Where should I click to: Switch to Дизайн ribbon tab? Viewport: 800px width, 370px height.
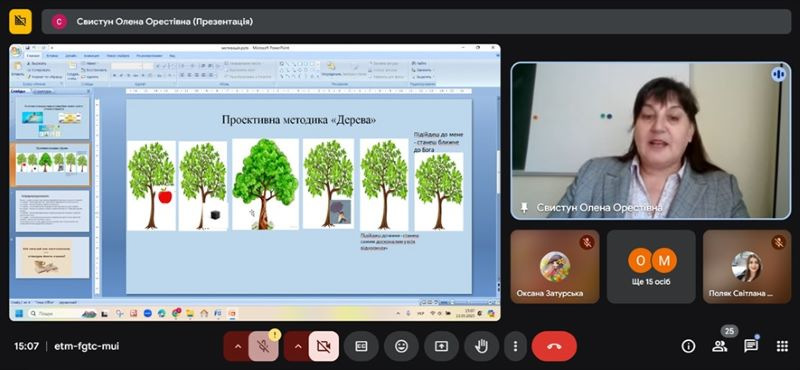point(70,56)
